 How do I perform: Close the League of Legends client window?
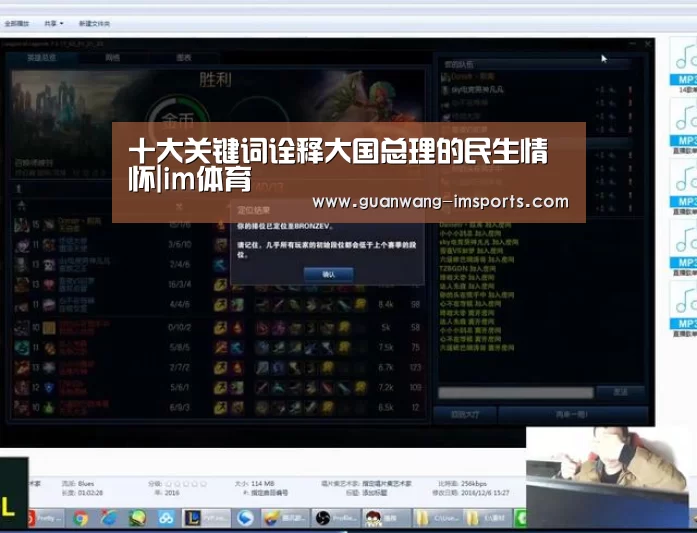click(x=648, y=44)
